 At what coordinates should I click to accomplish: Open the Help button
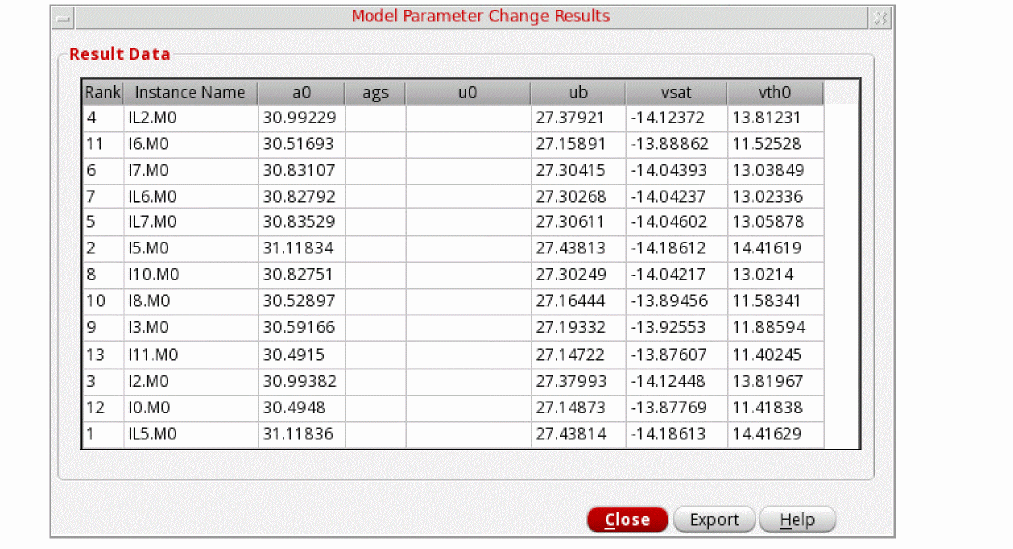tap(797, 519)
